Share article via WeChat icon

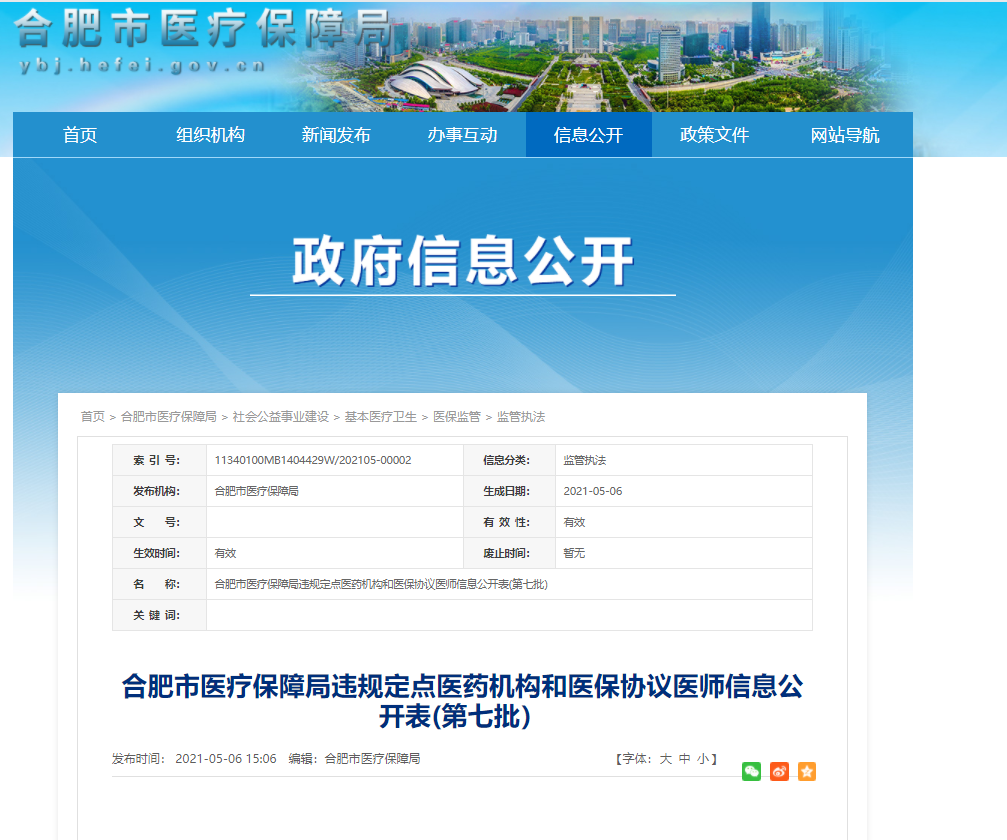tap(751, 771)
